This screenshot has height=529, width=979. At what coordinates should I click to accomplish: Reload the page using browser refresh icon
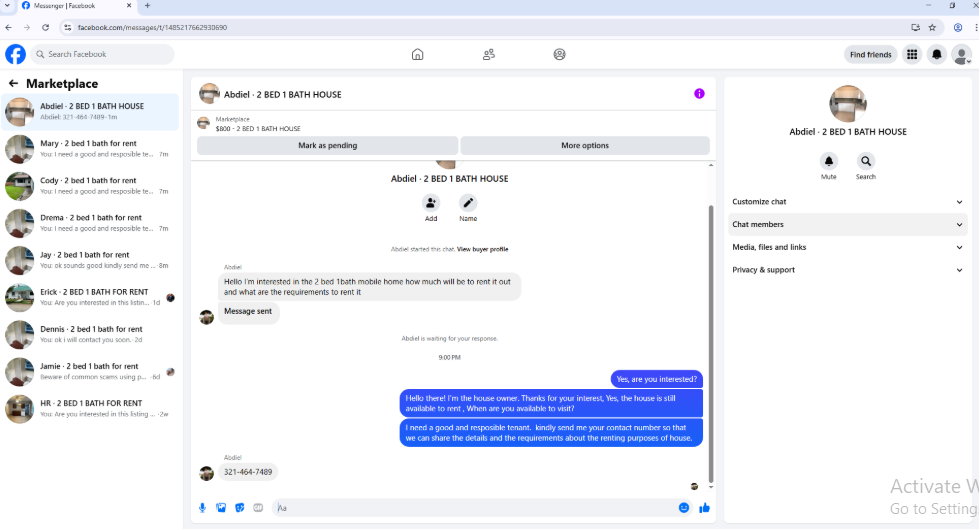[x=46, y=27]
